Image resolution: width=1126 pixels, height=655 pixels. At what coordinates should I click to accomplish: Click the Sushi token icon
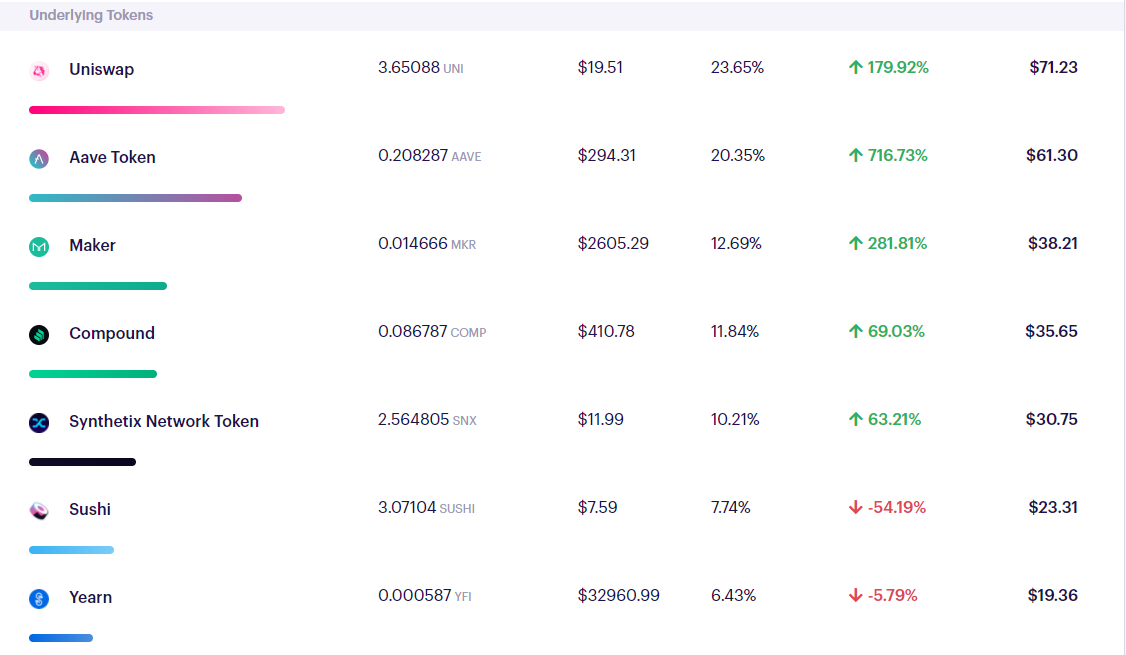[x=39, y=511]
